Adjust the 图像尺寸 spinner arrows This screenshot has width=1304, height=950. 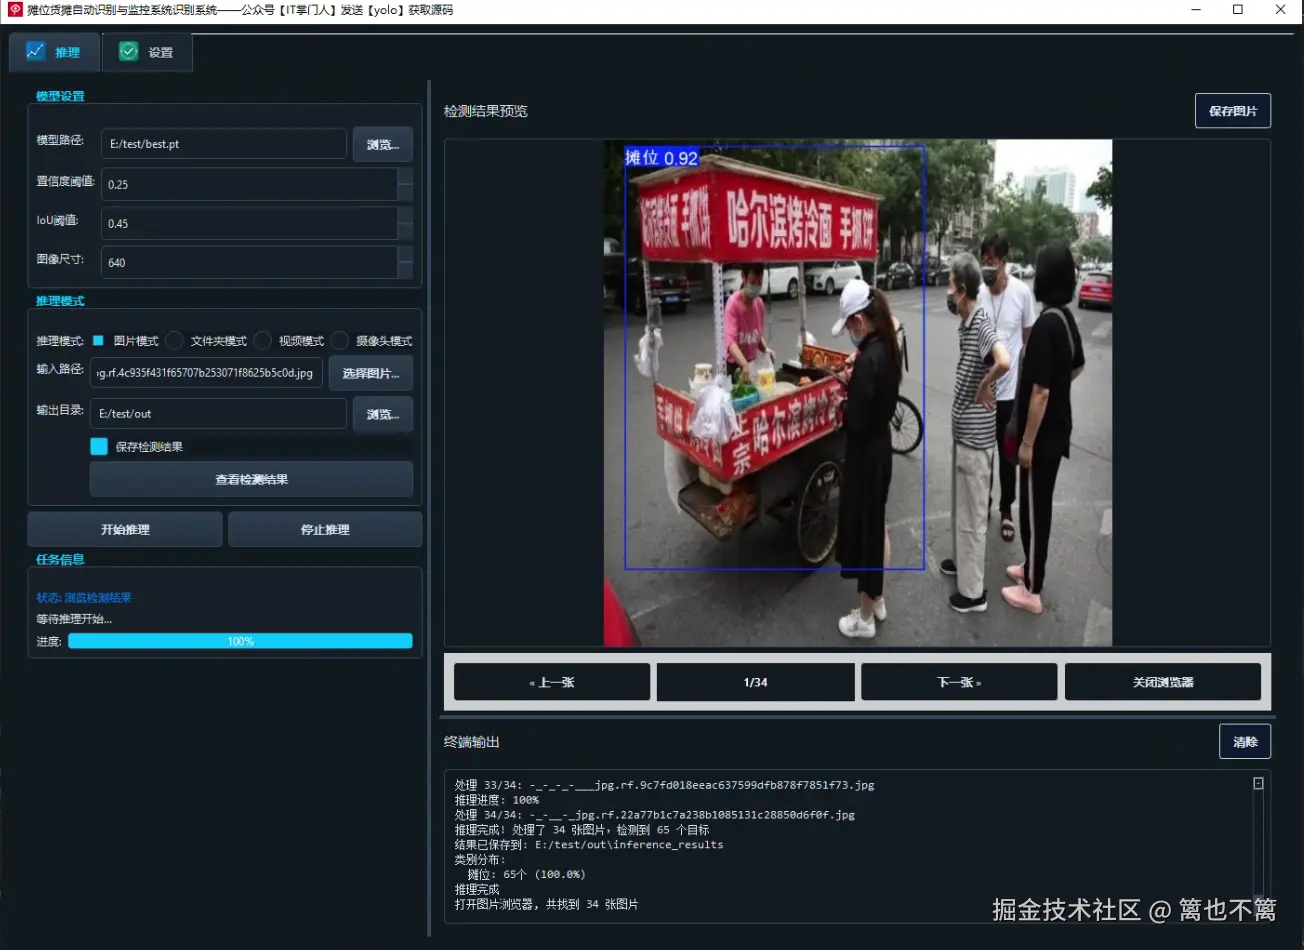pyautogui.click(x=405, y=262)
